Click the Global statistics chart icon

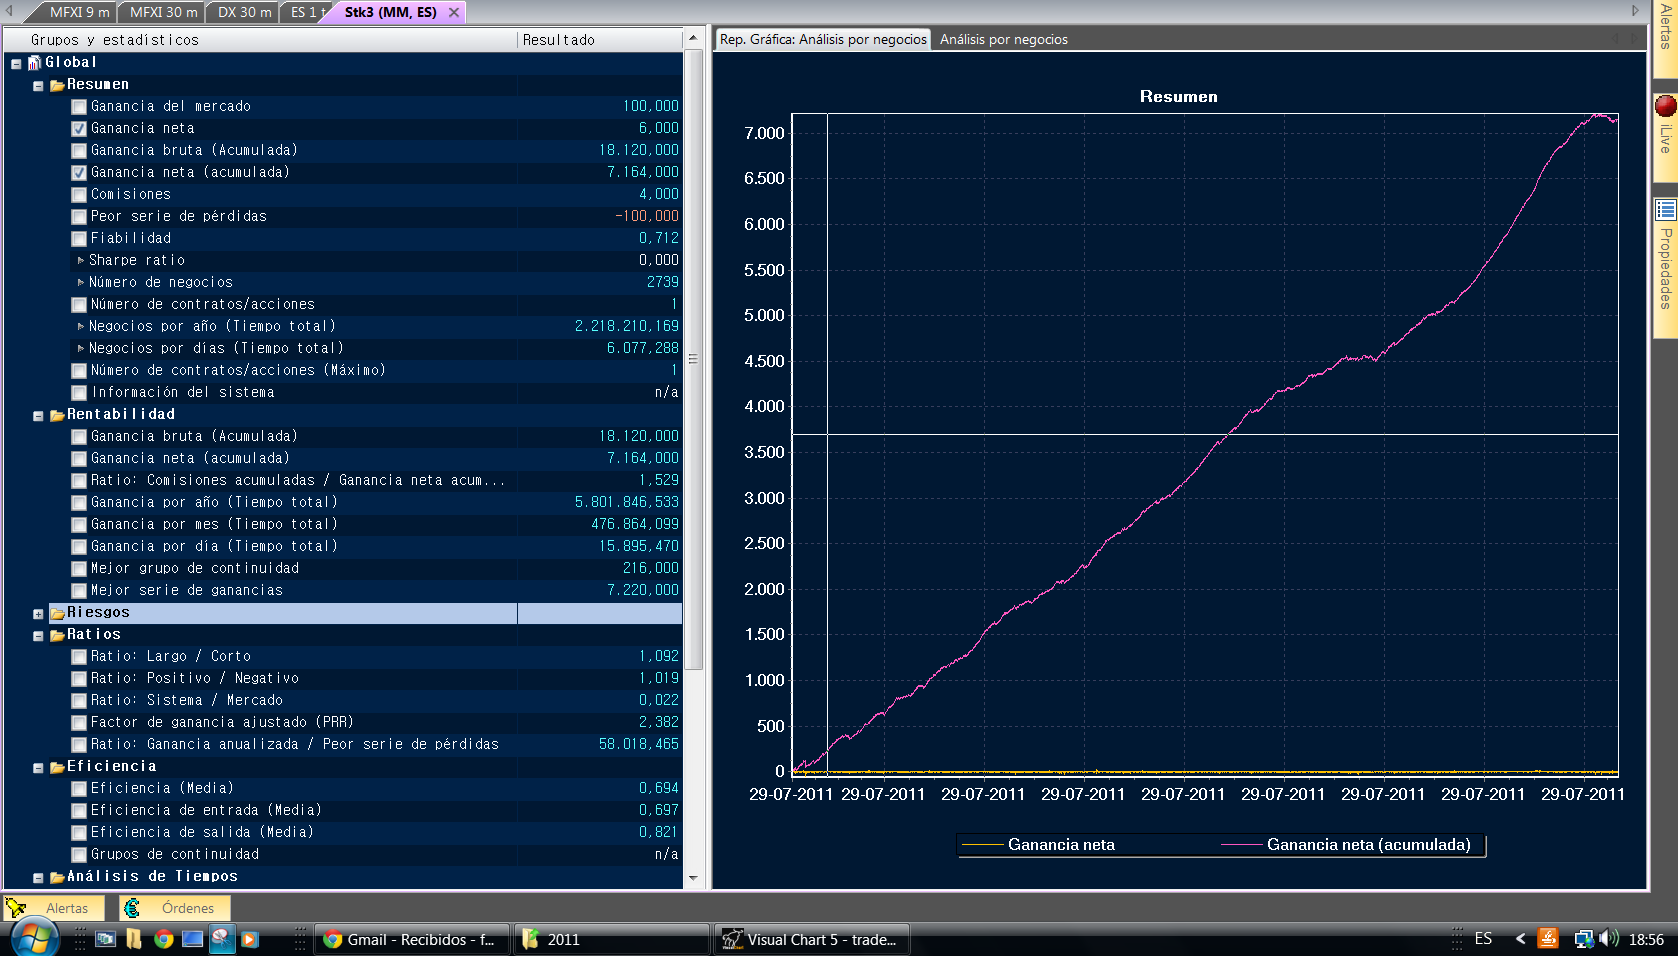click(34, 63)
